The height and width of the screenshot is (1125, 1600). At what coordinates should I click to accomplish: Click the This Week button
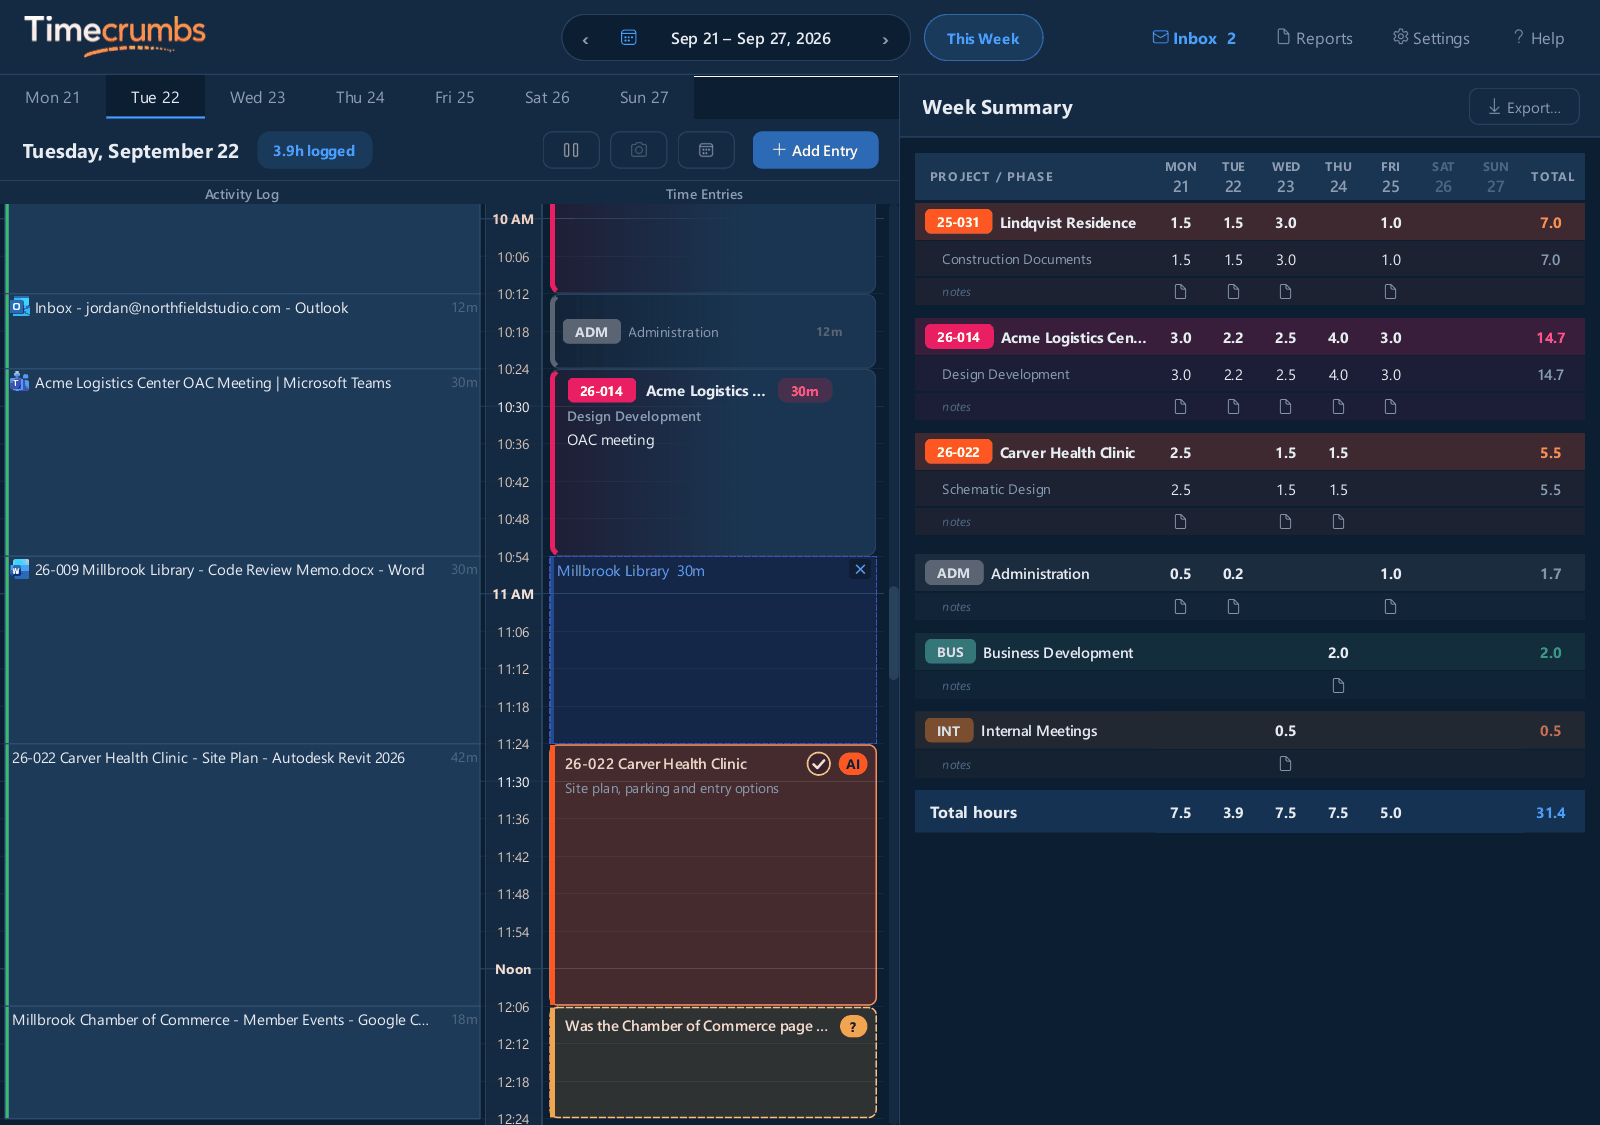983,38
